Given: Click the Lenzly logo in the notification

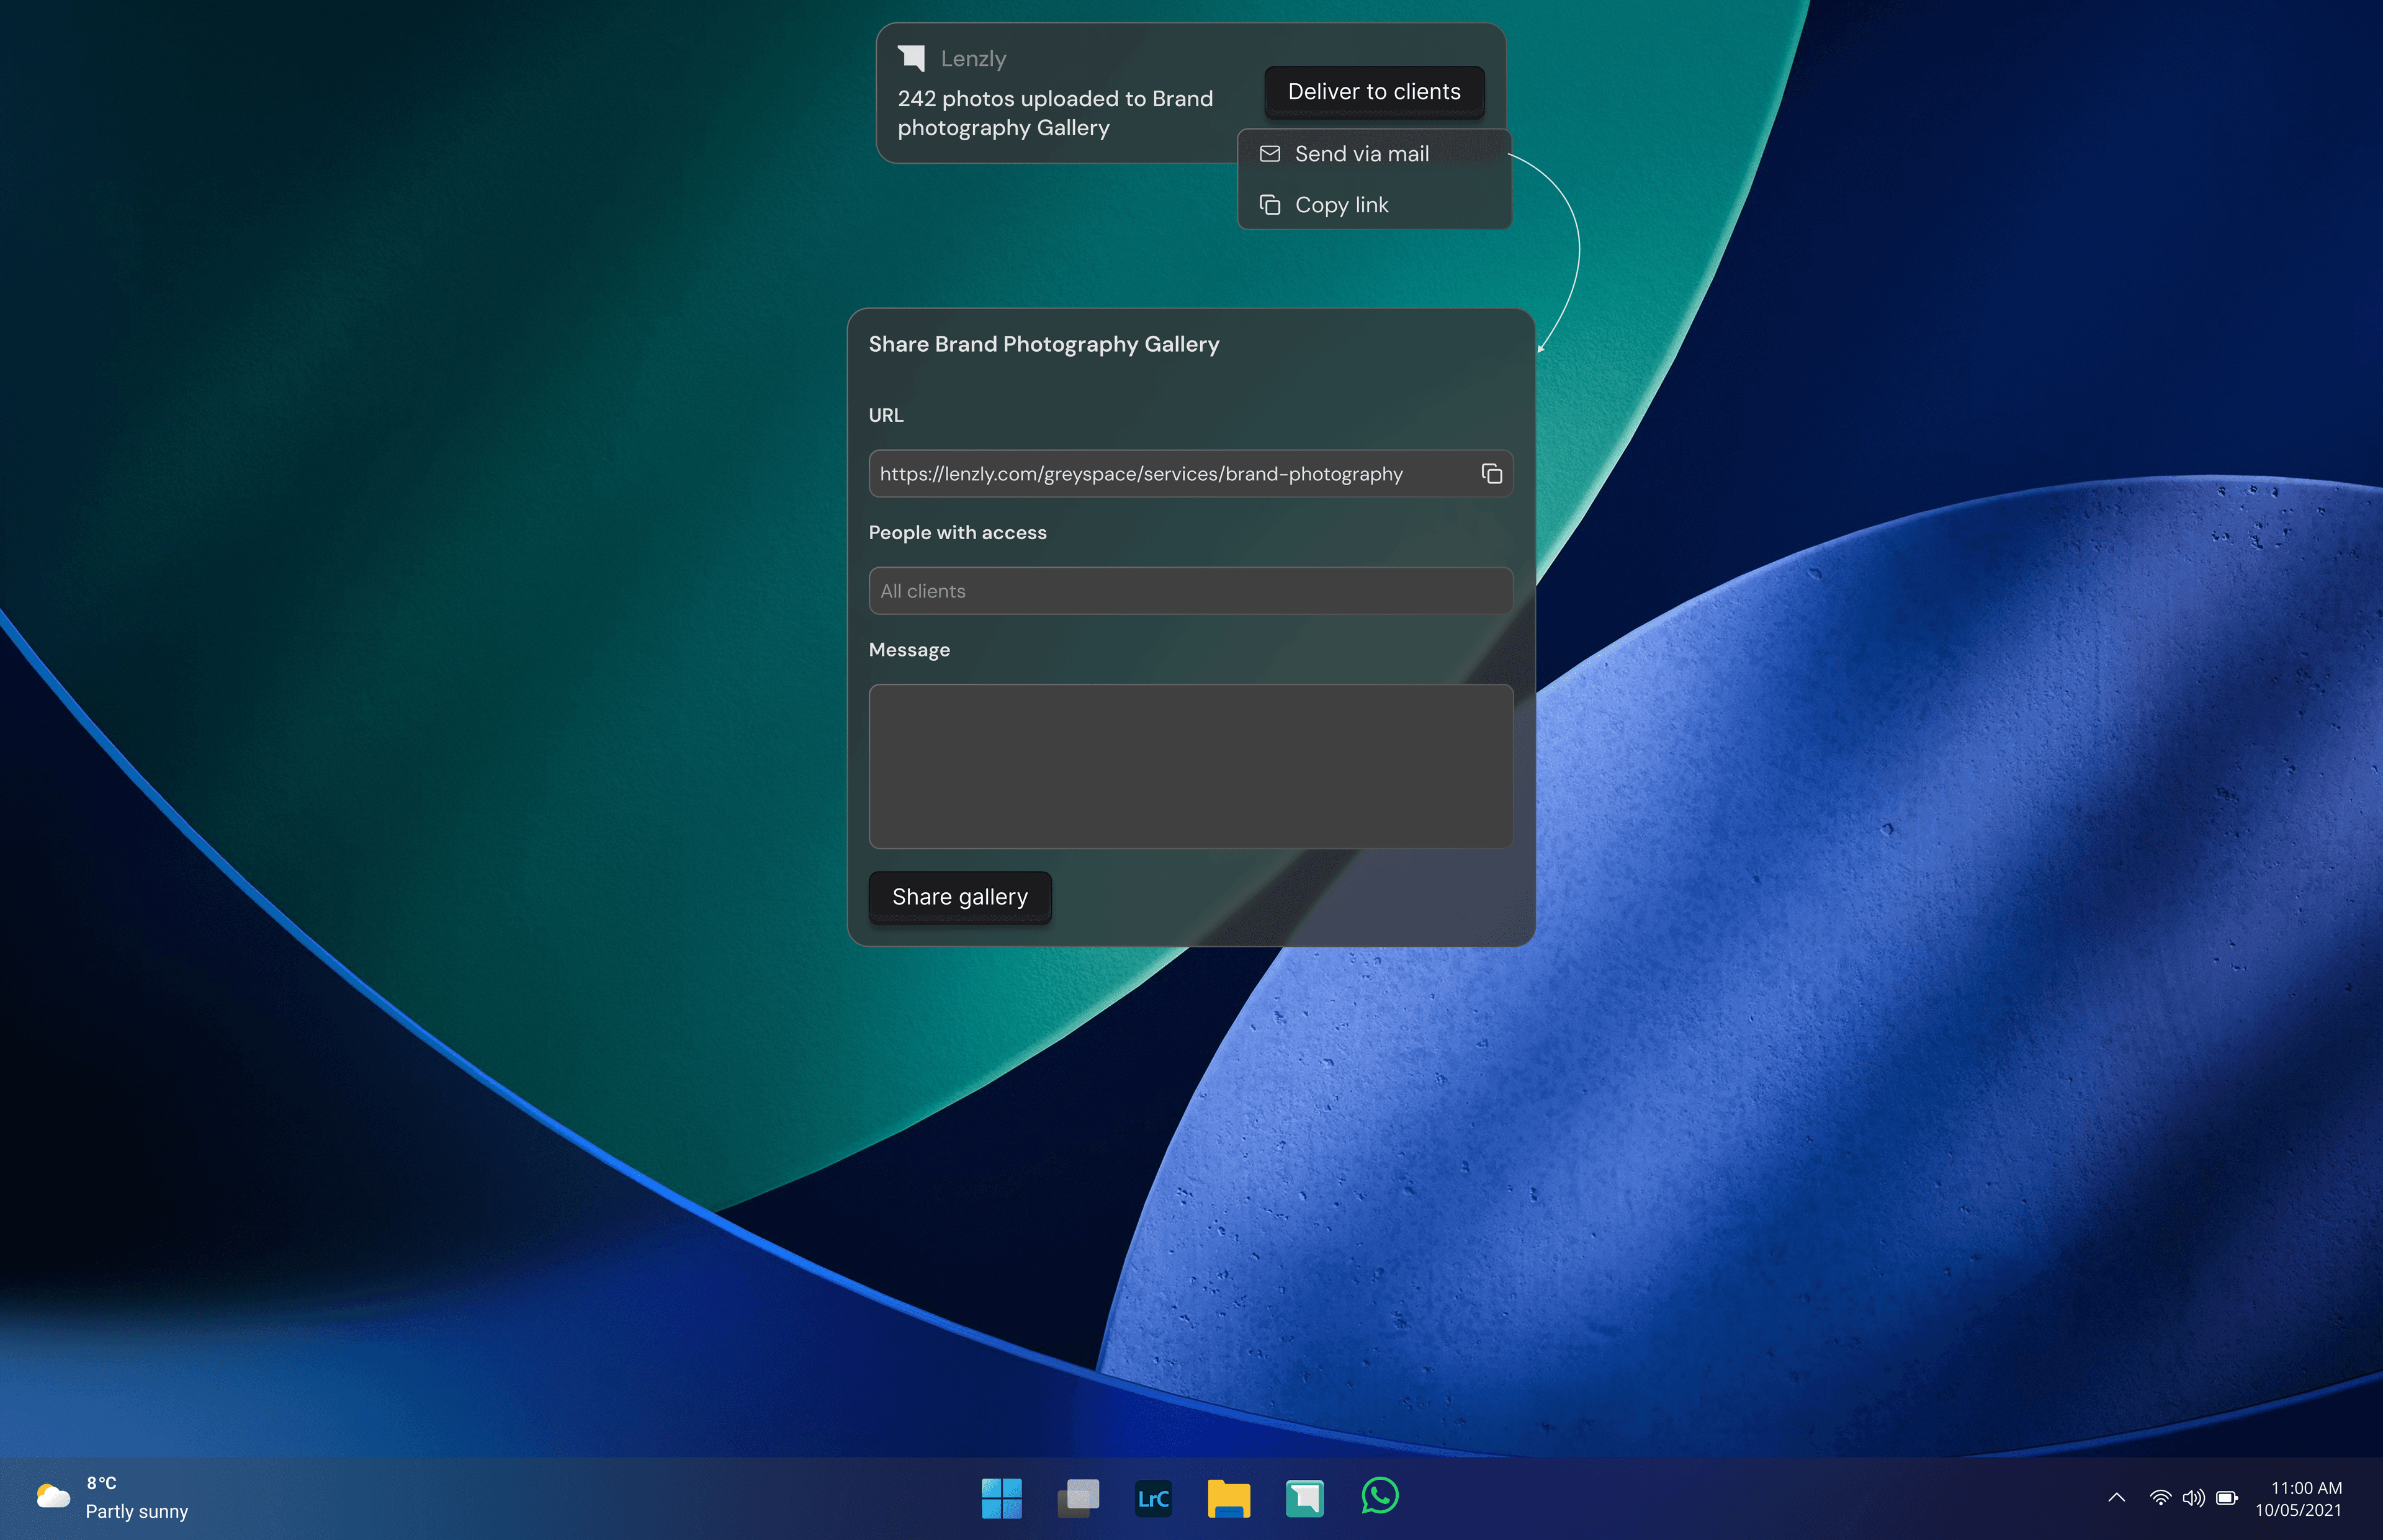Looking at the screenshot, I should (x=911, y=58).
